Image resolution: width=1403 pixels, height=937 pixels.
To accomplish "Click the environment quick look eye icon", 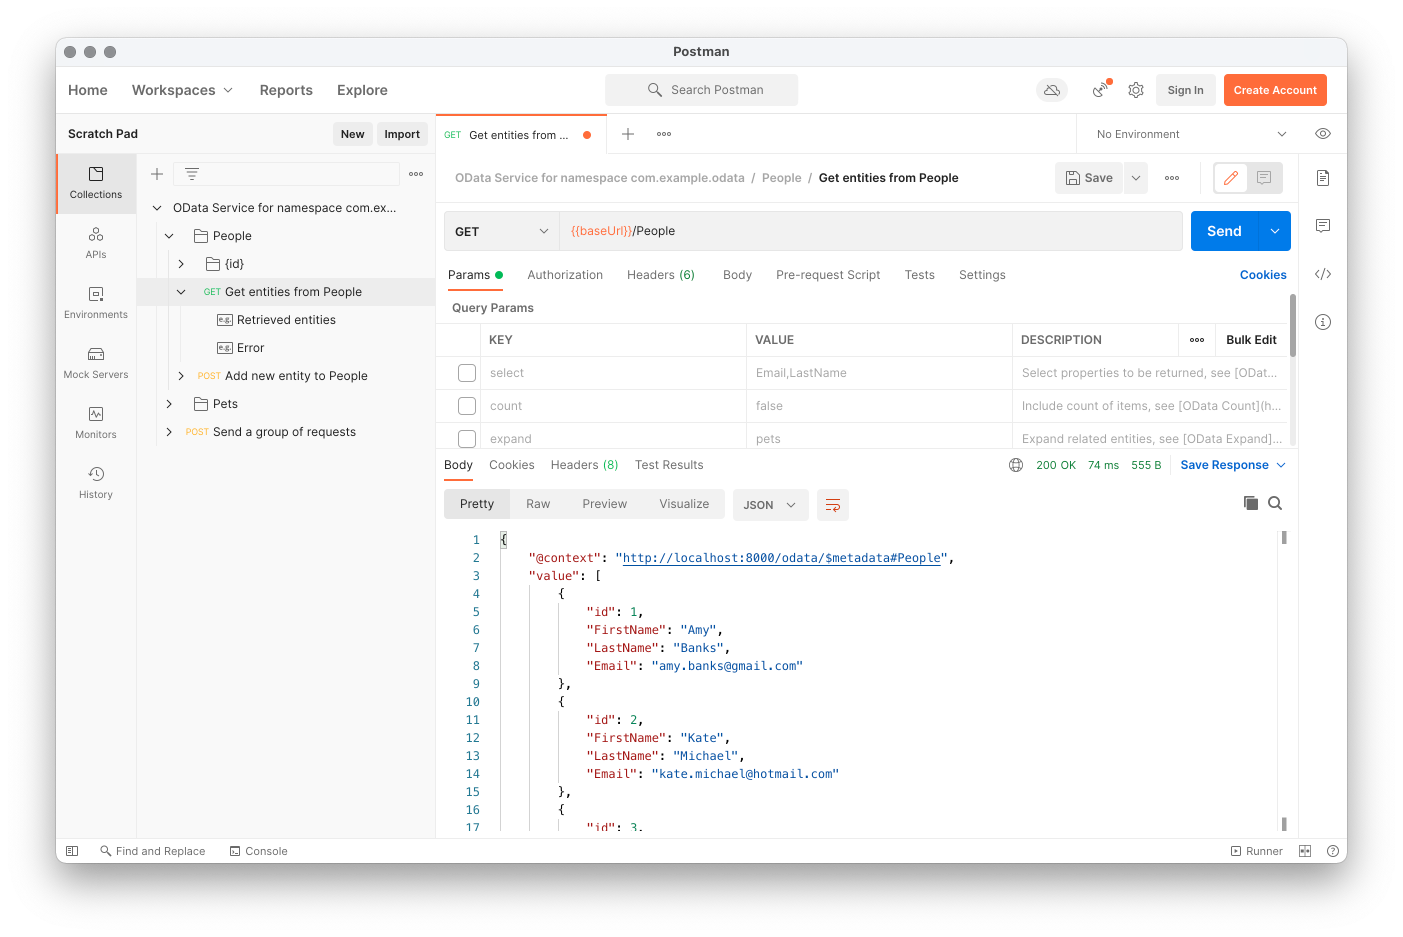I will [1323, 134].
